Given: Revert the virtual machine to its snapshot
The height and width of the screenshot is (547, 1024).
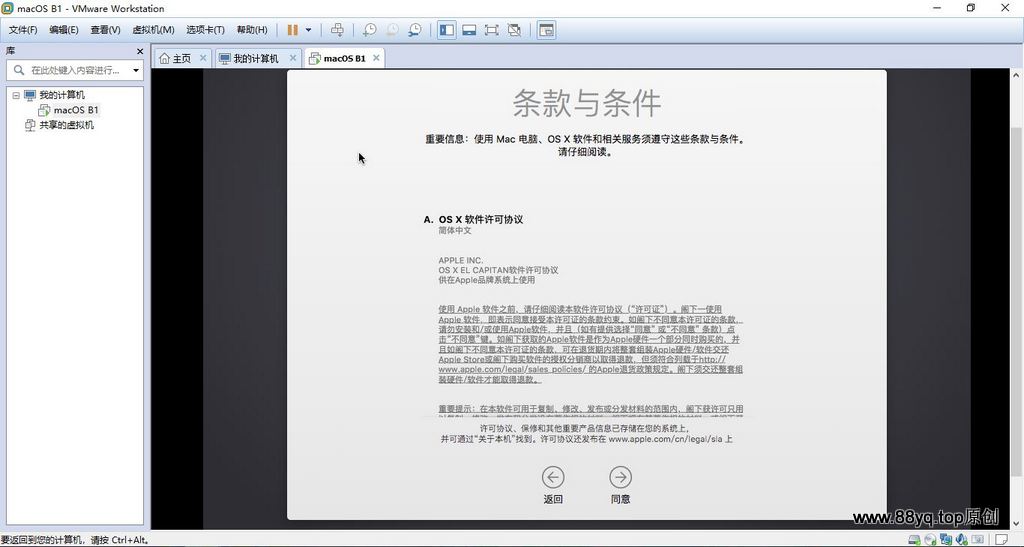Looking at the screenshot, I should click(392, 30).
